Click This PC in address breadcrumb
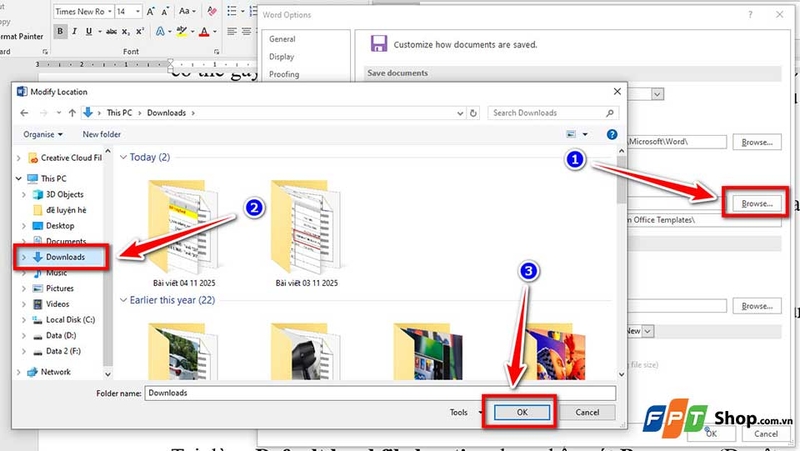This screenshot has height=451, width=800. coord(119,113)
